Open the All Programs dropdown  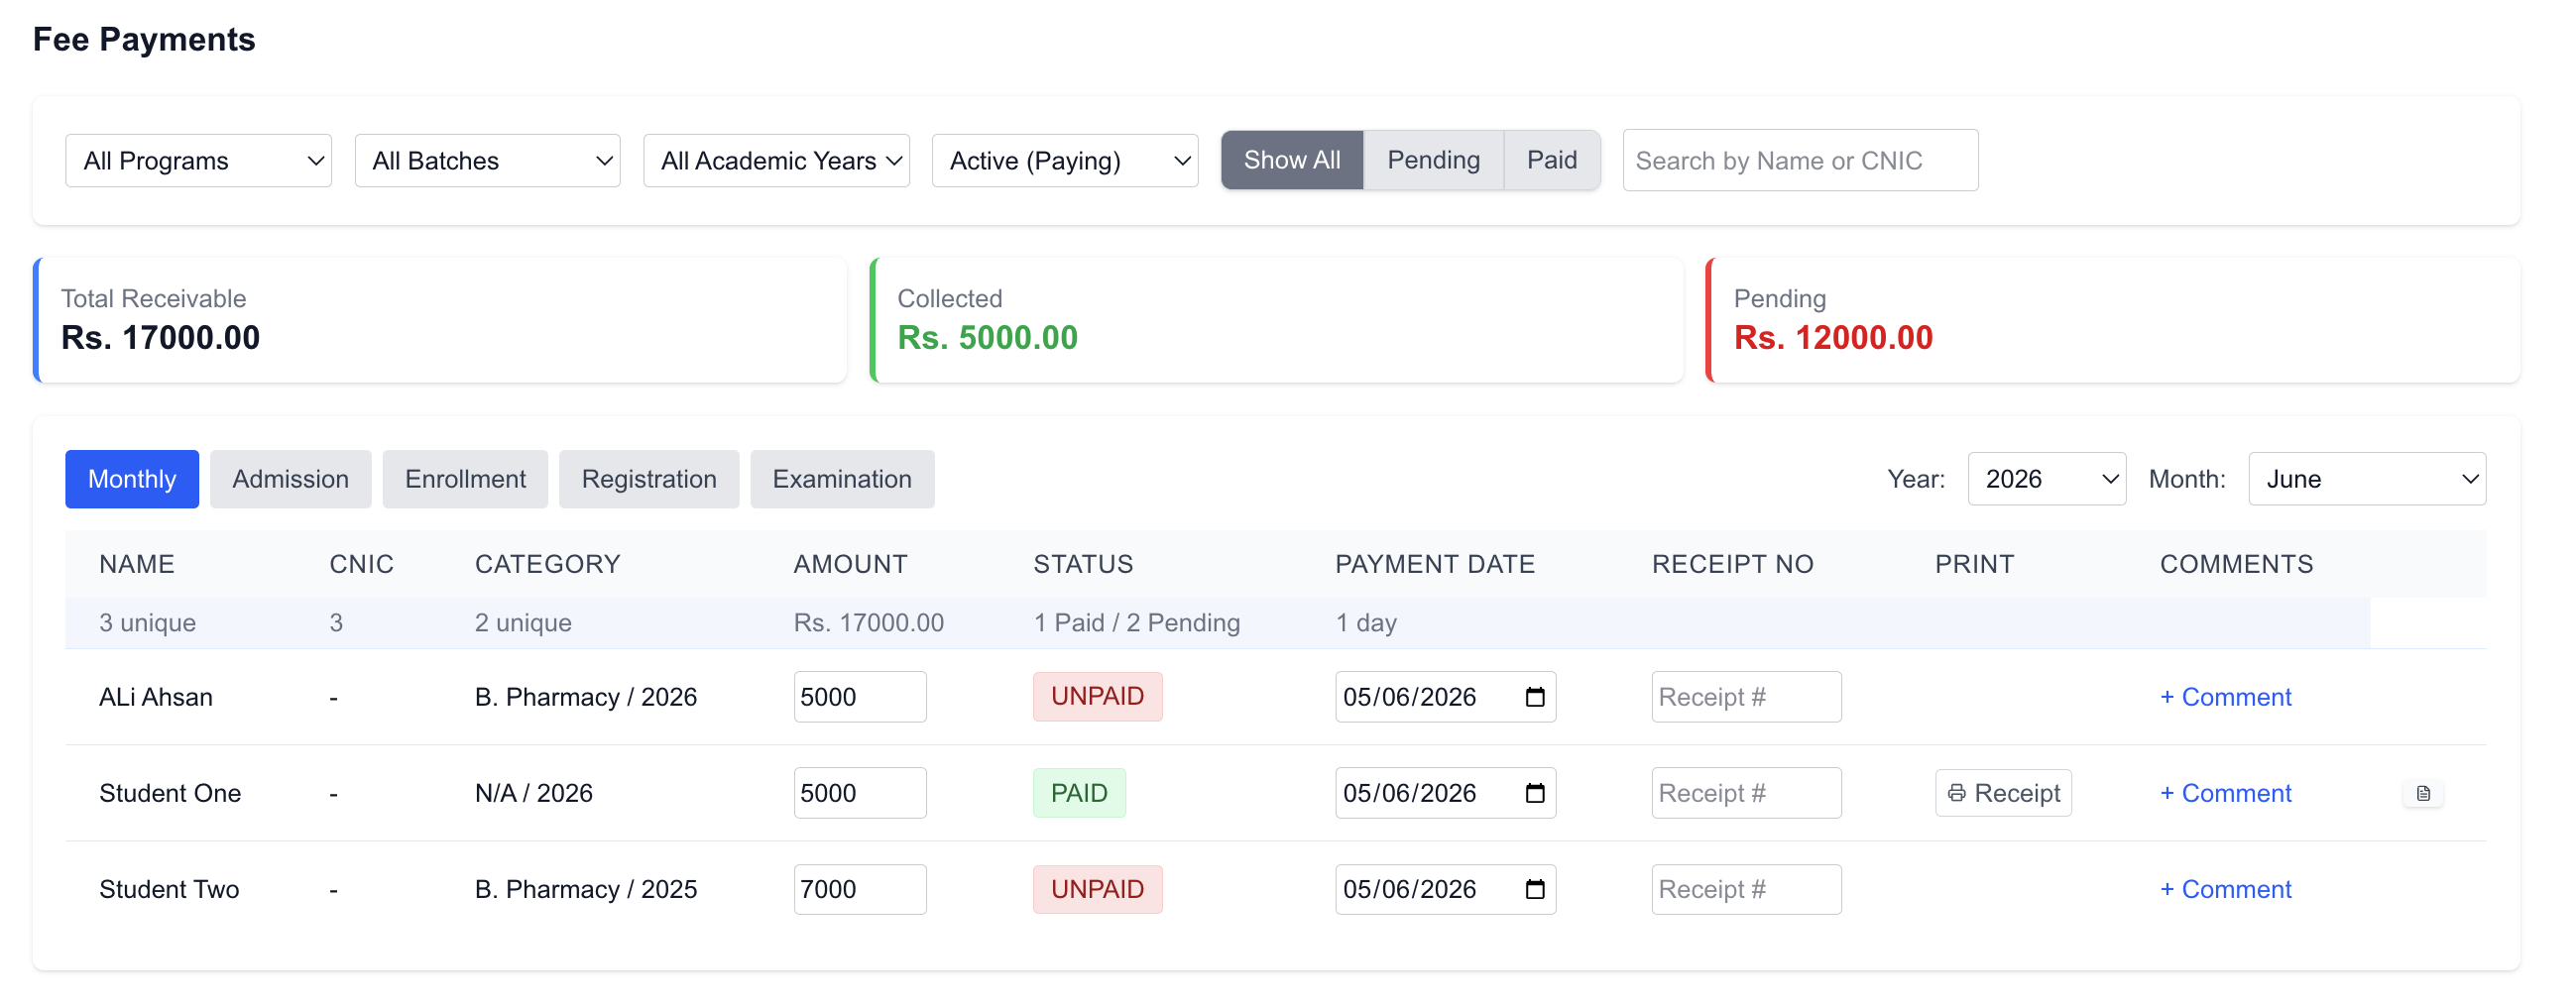tap(198, 160)
